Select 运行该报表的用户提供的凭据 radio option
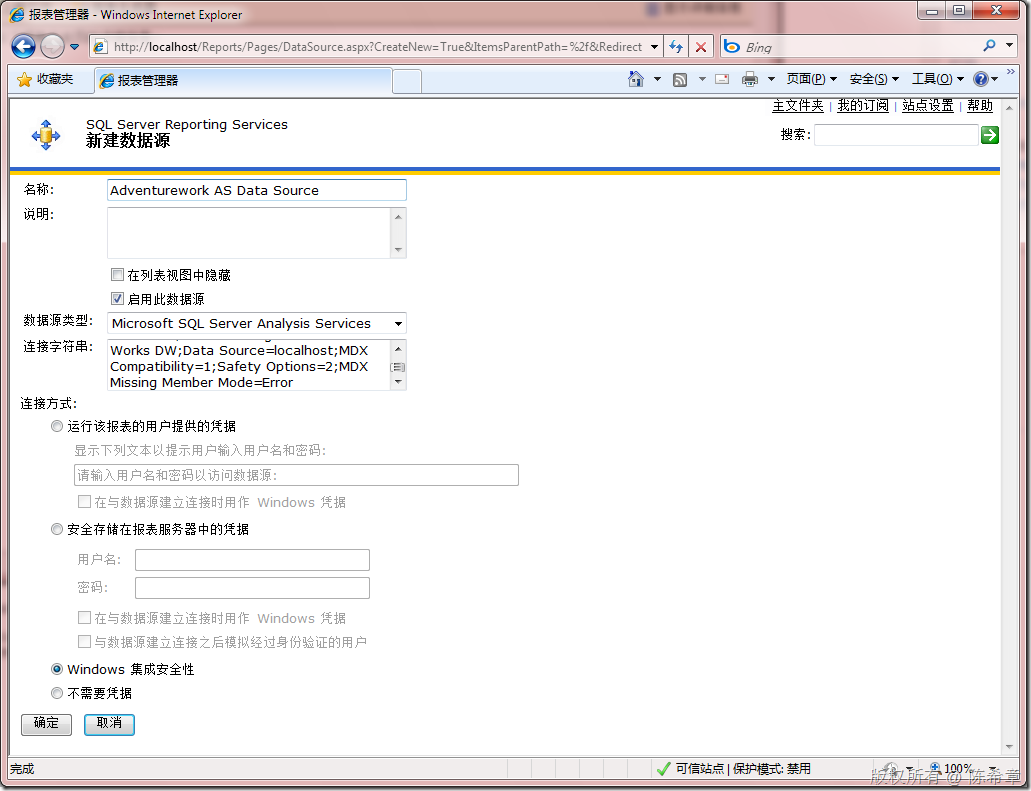This screenshot has width=1031, height=791. pos(57,426)
